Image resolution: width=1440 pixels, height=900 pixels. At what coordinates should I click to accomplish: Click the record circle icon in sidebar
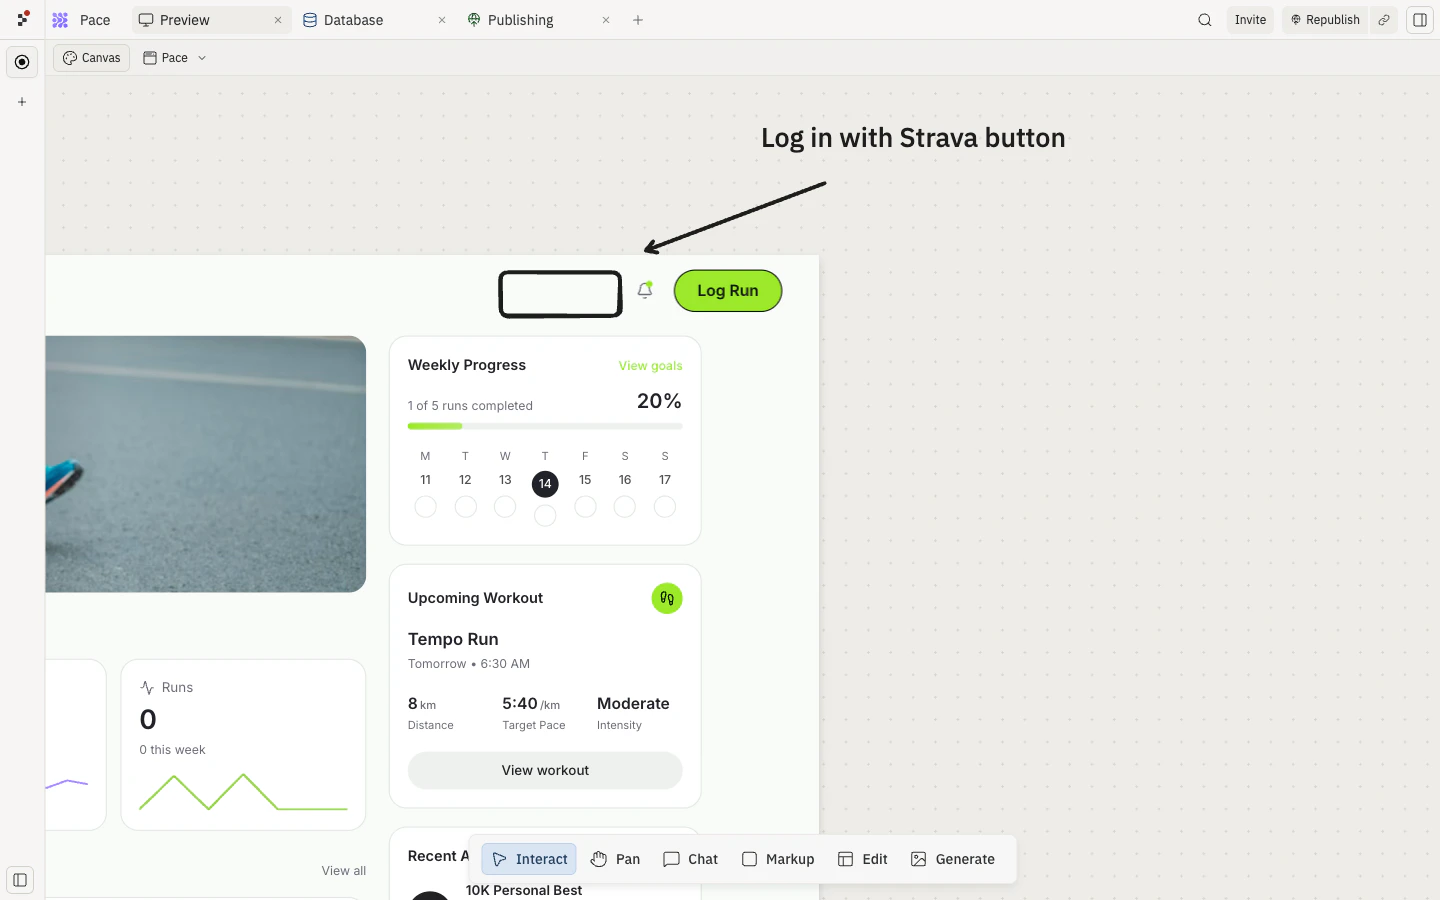coord(22,62)
